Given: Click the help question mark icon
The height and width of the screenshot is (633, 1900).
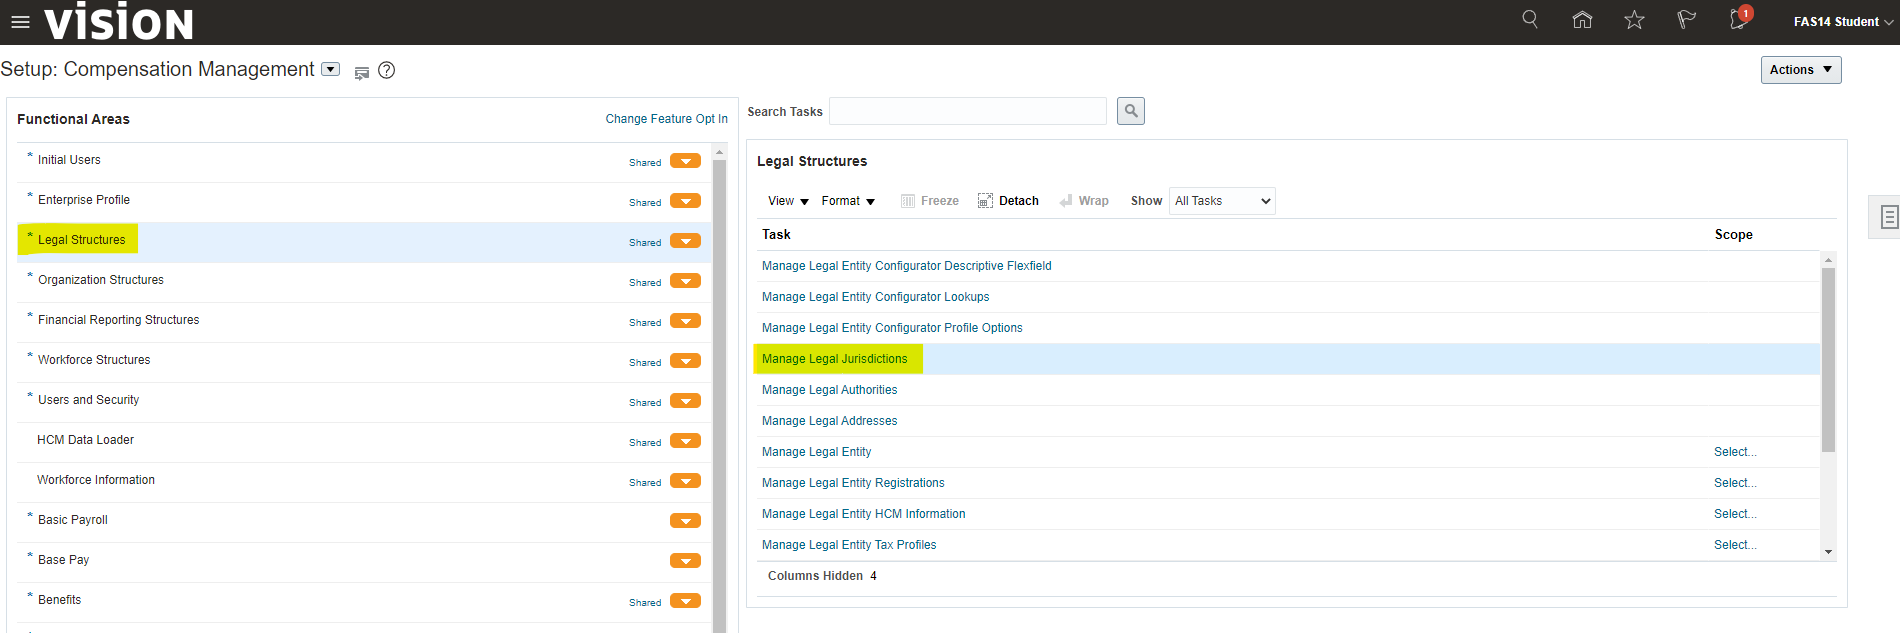Looking at the screenshot, I should (387, 70).
